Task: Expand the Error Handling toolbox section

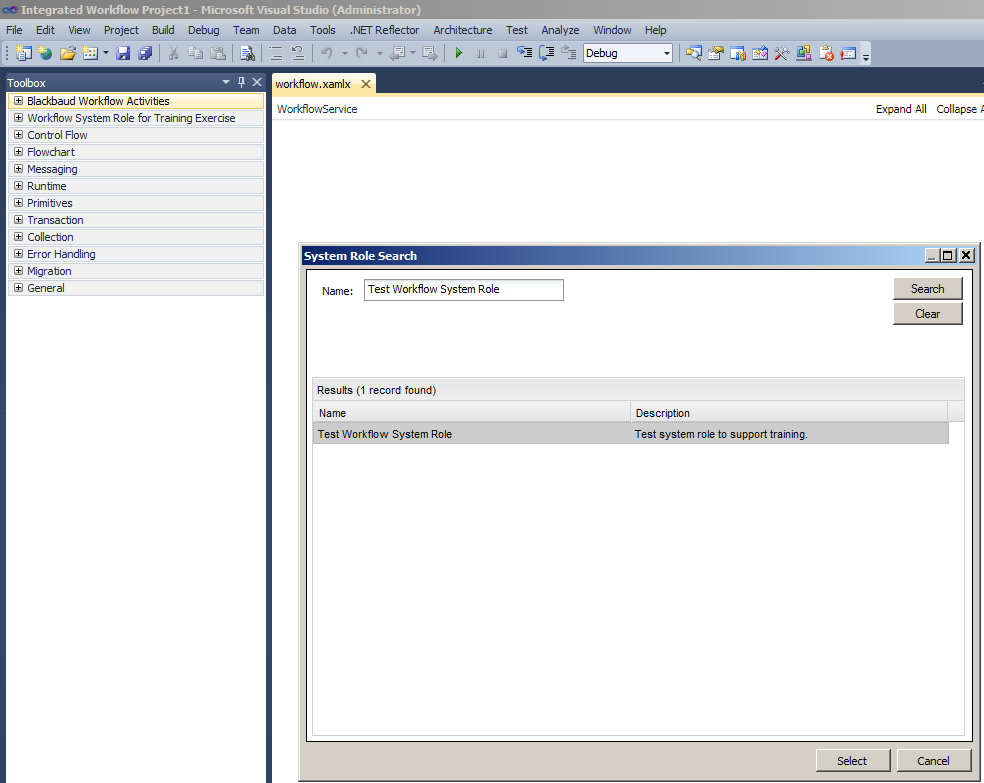Action: click(18, 254)
